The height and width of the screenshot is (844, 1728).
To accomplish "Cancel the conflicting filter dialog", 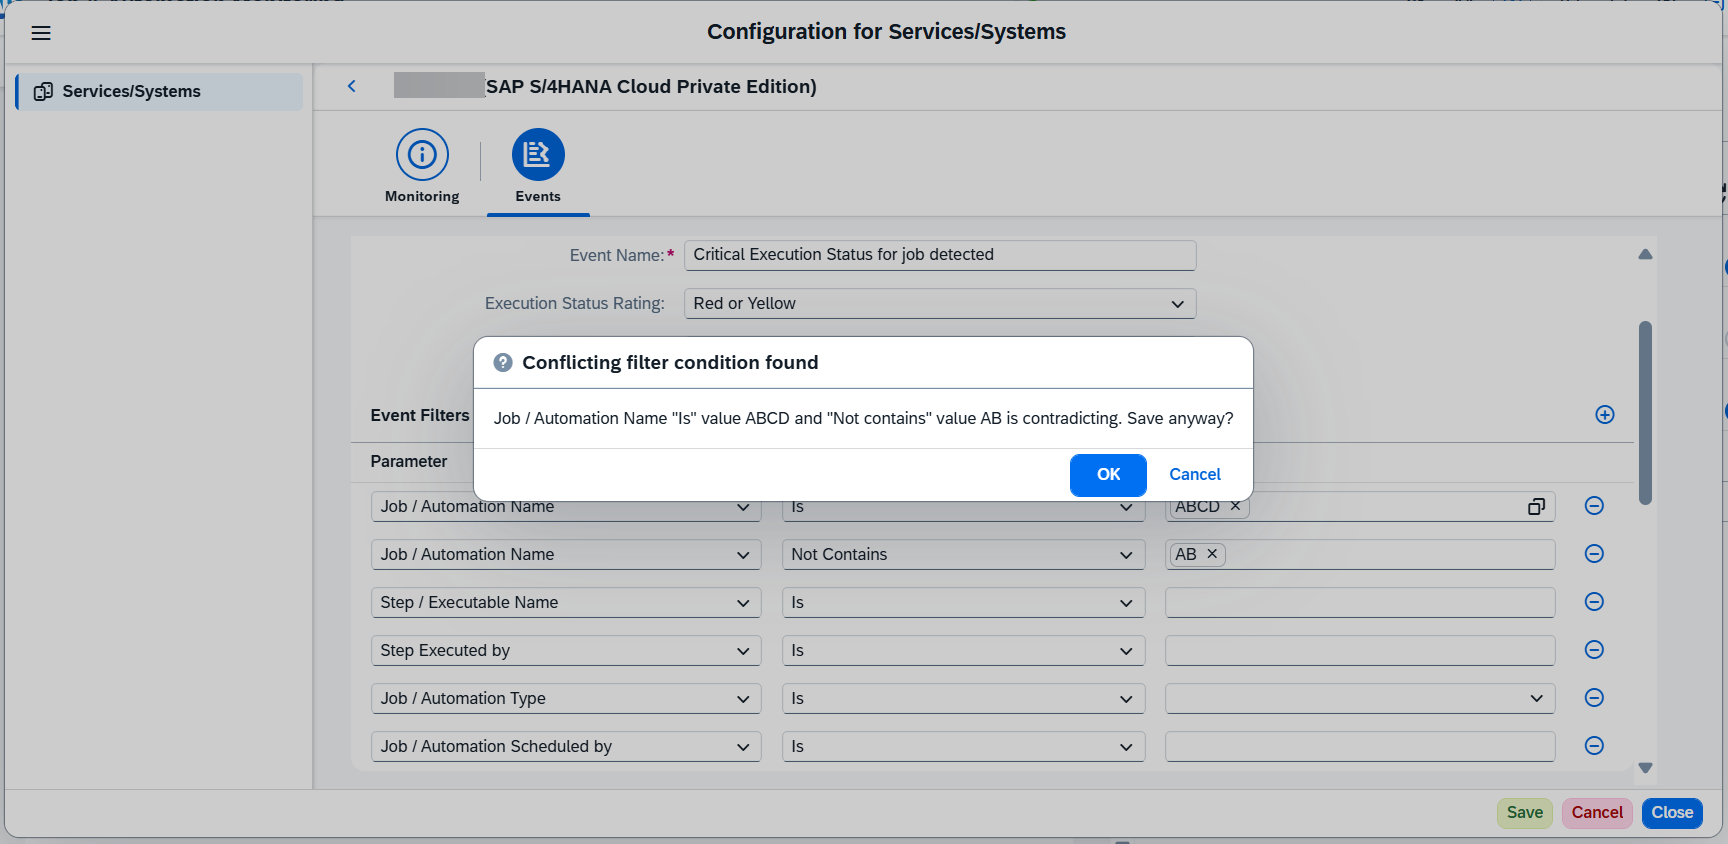I will click(x=1194, y=475).
